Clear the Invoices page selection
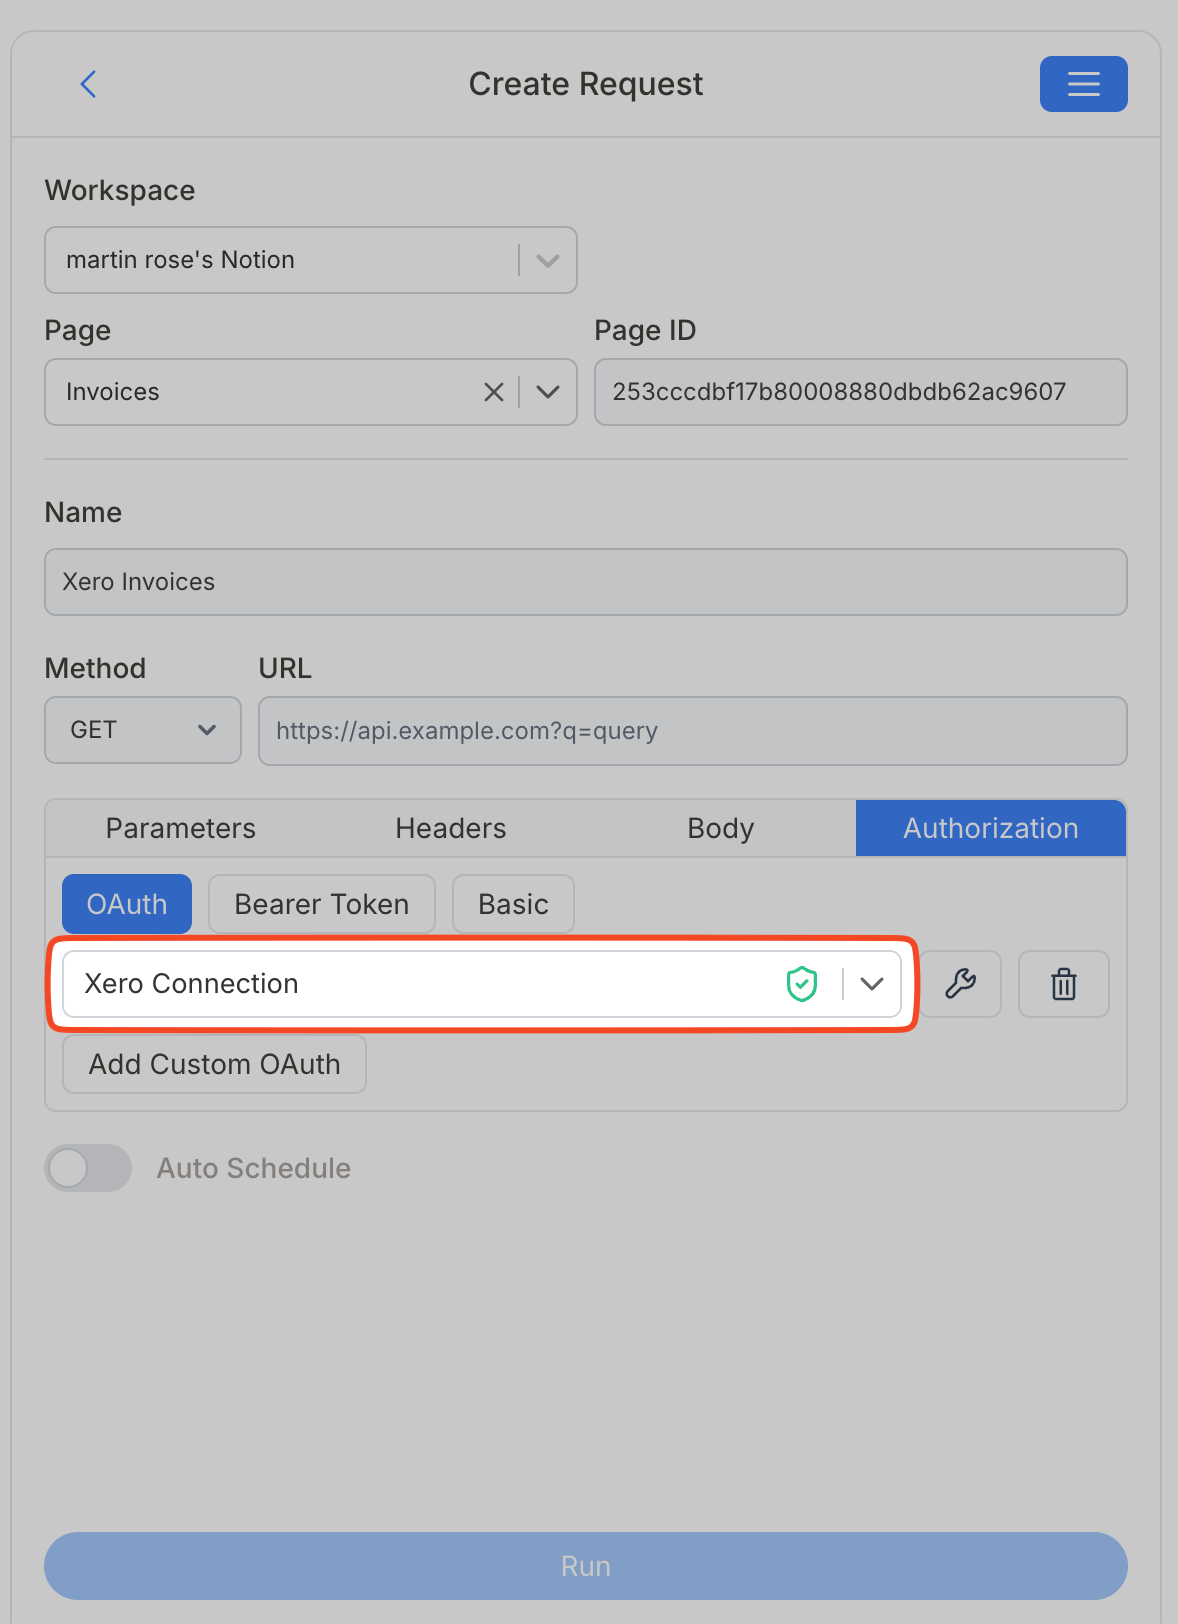This screenshot has height=1624, width=1178. point(493,392)
